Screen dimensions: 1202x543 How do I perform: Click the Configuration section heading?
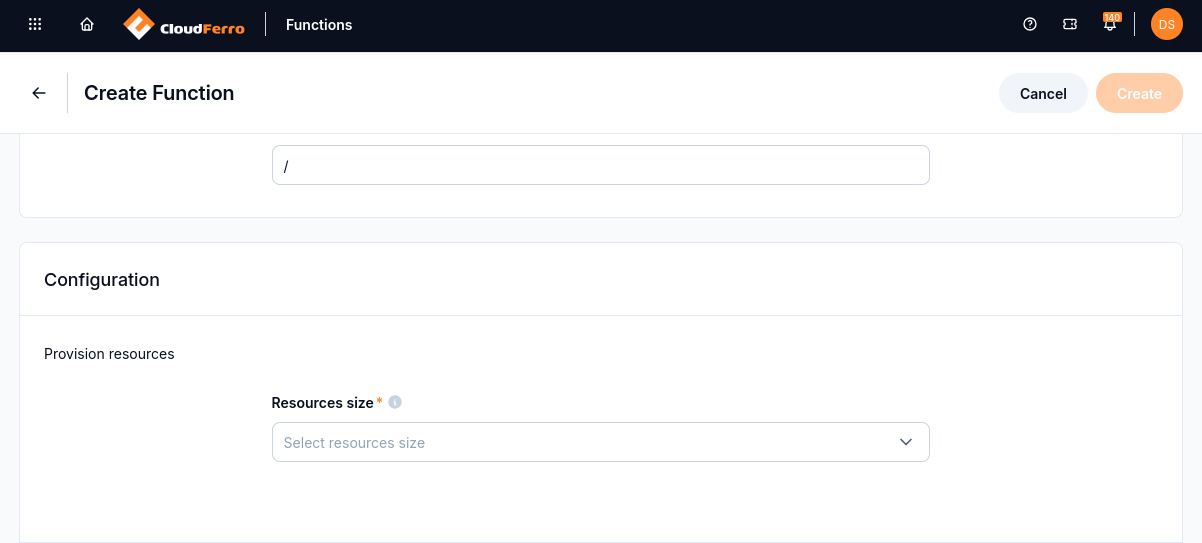102,280
